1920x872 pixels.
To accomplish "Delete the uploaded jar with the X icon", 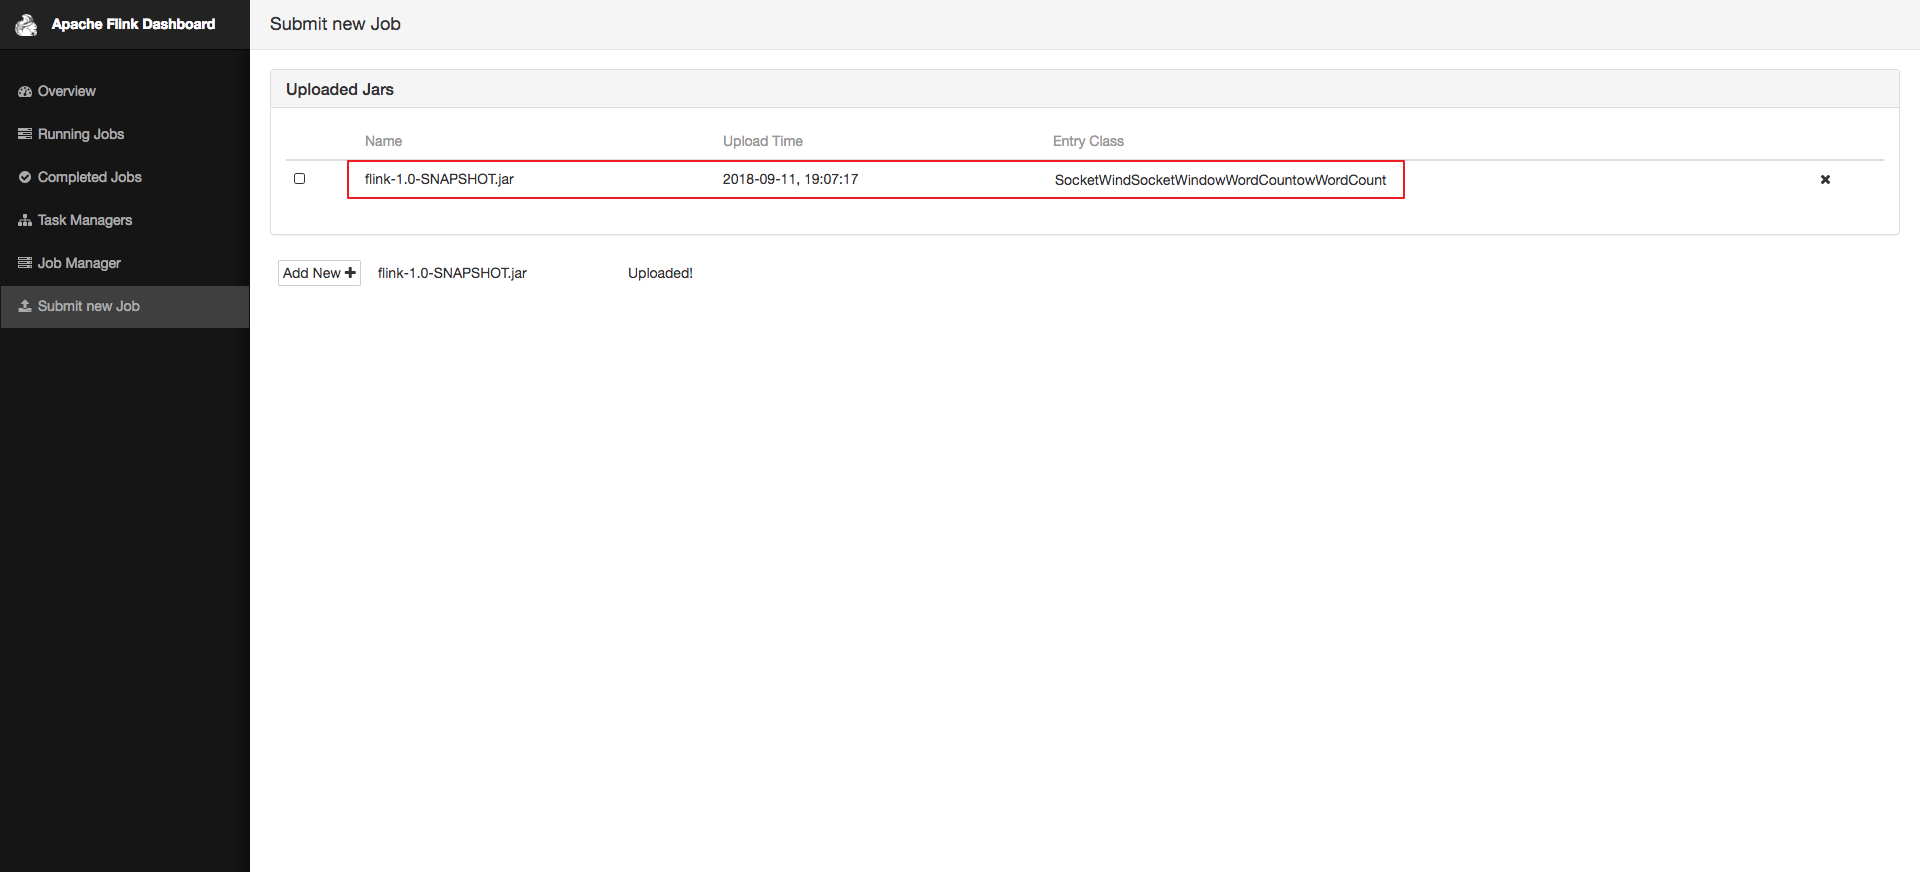I will (x=1825, y=180).
